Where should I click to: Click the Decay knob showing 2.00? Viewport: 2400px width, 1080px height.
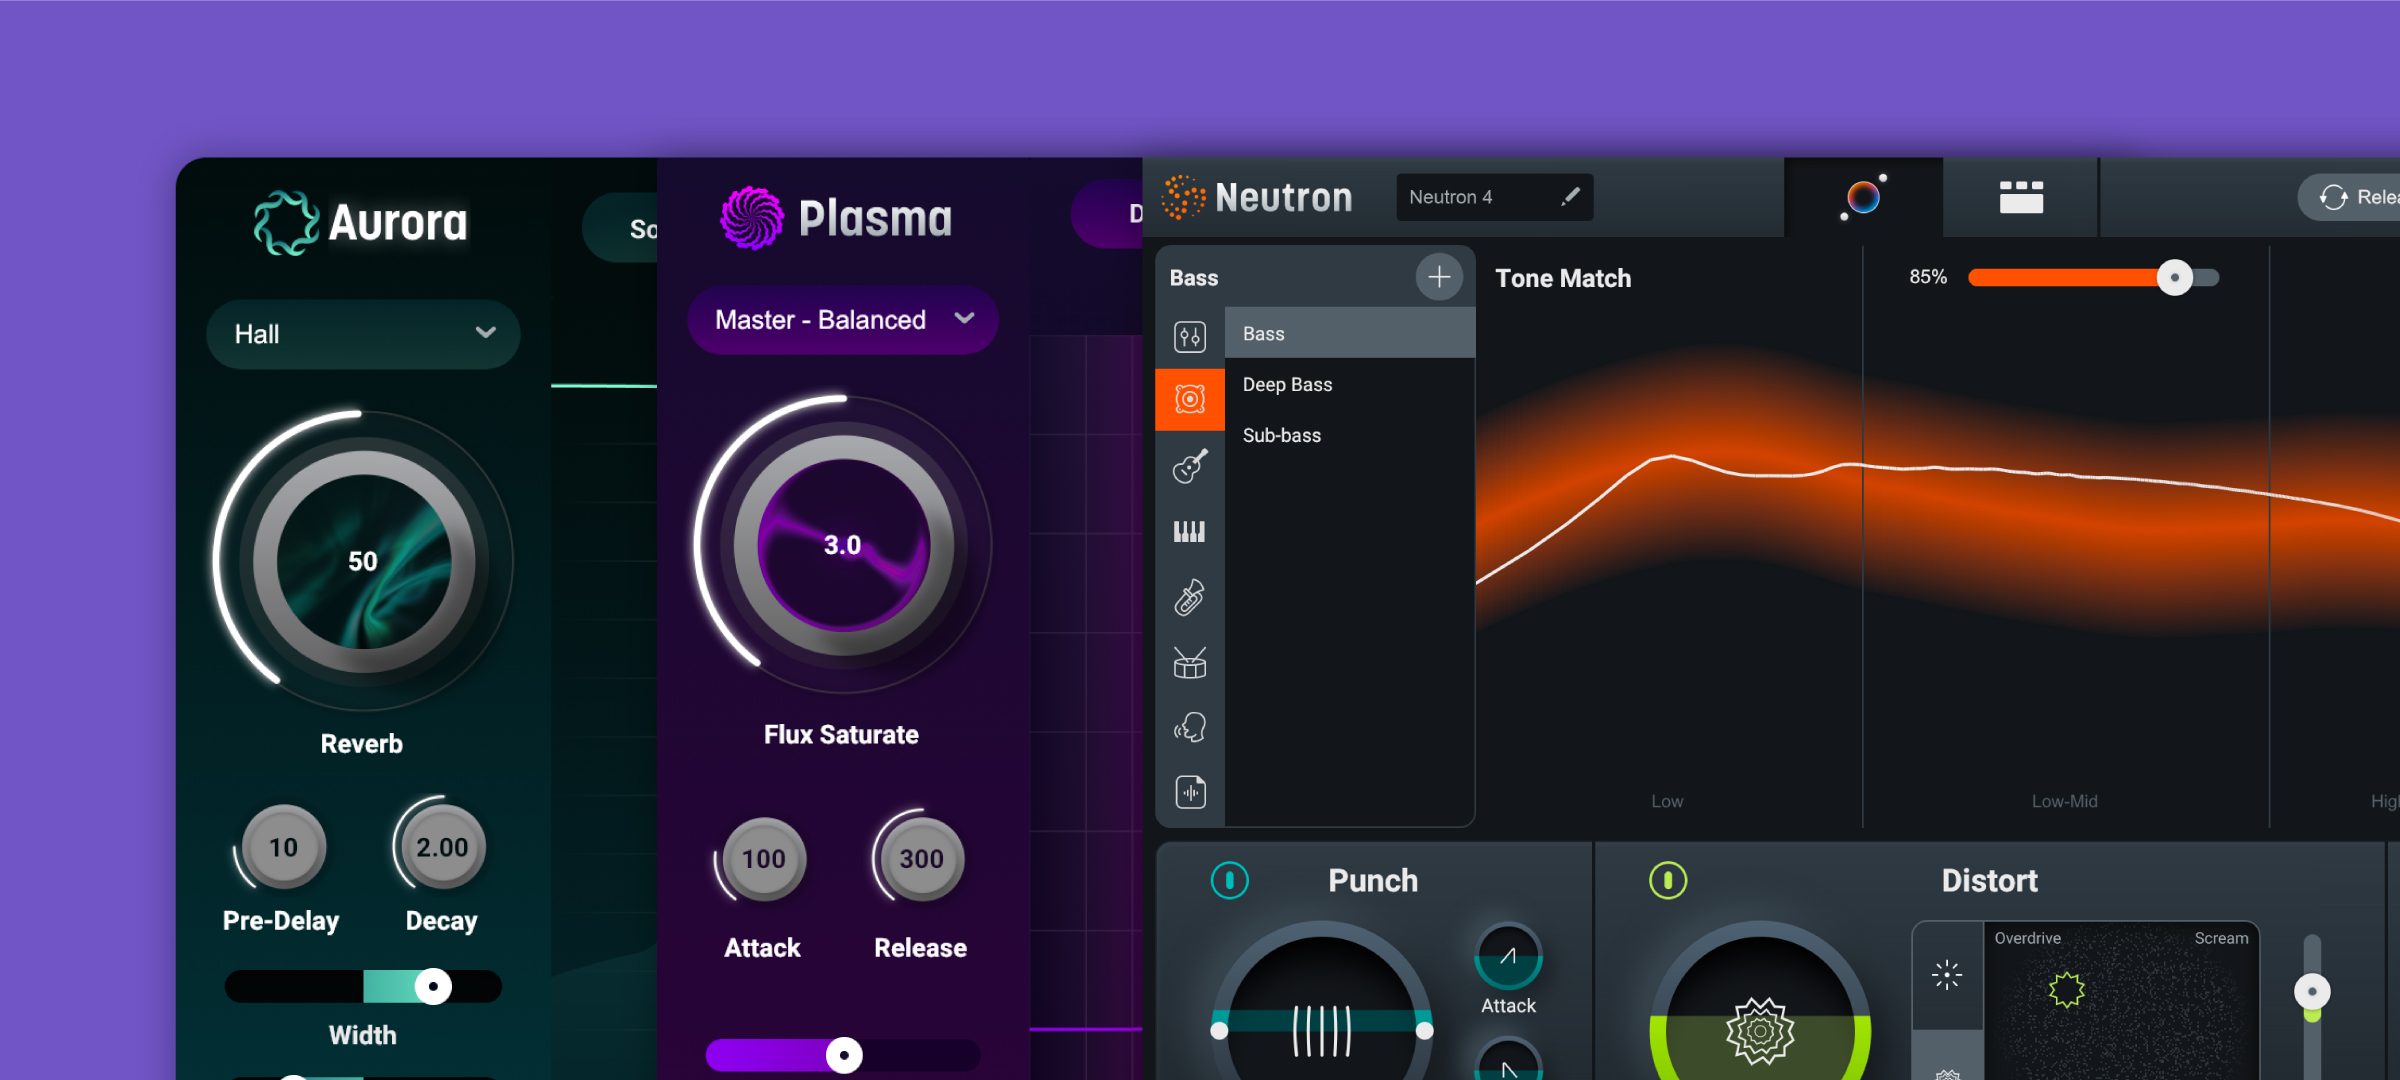point(442,847)
